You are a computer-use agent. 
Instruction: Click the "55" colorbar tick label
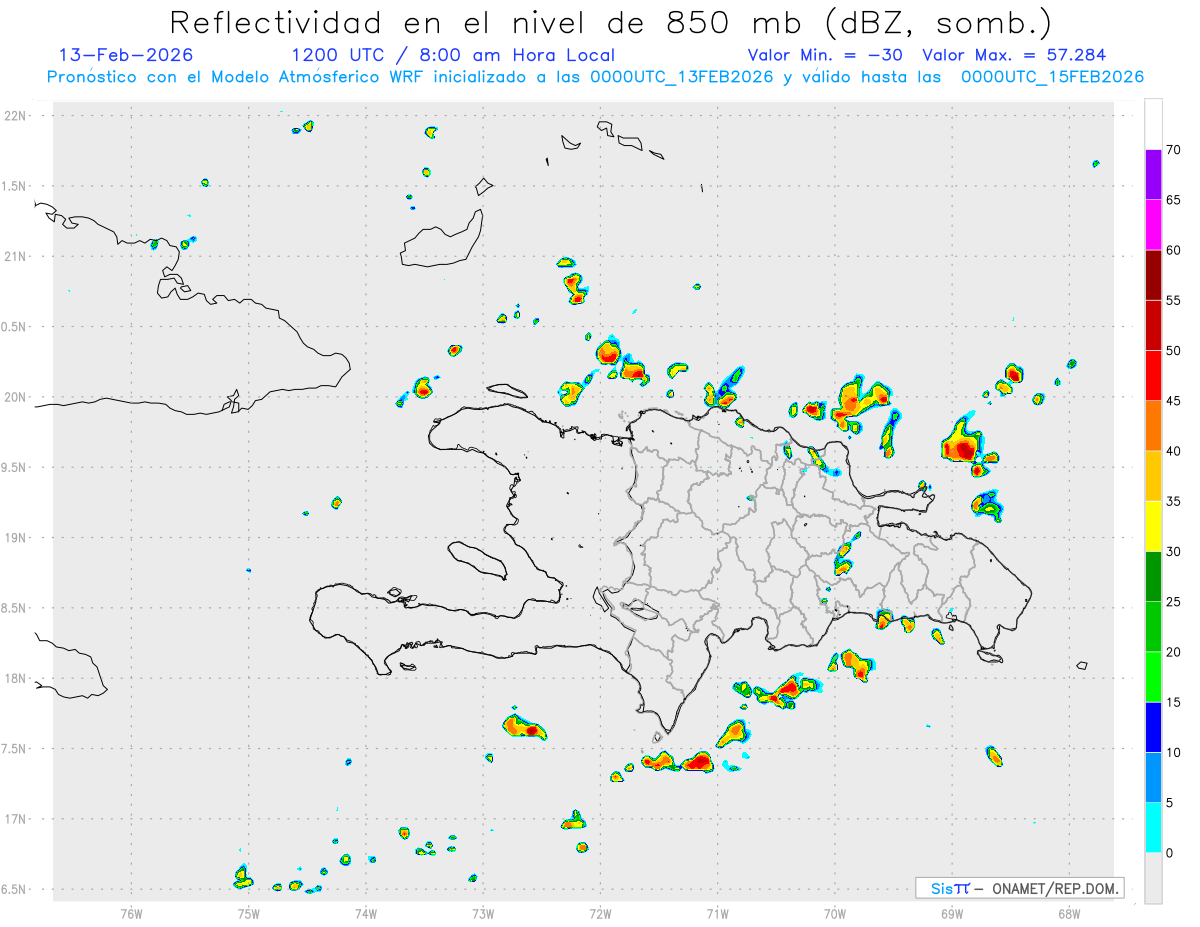click(1174, 300)
